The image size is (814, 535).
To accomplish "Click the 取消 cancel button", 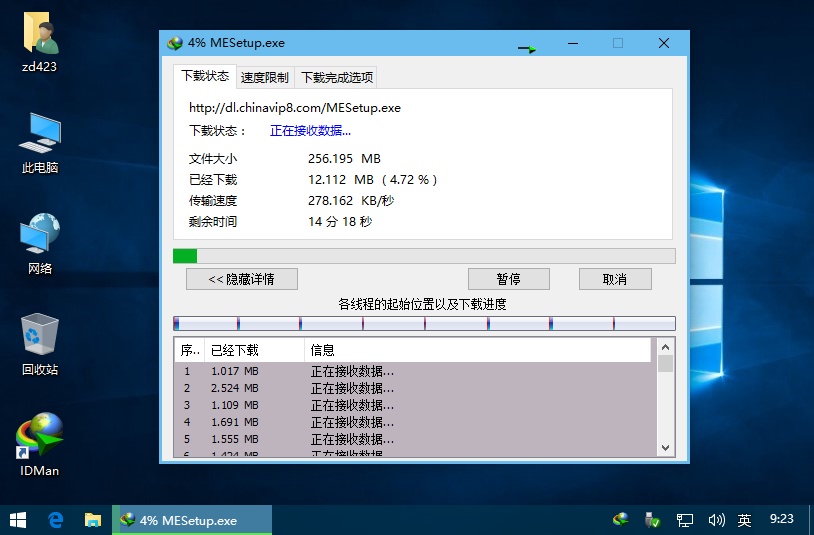I will pos(615,279).
